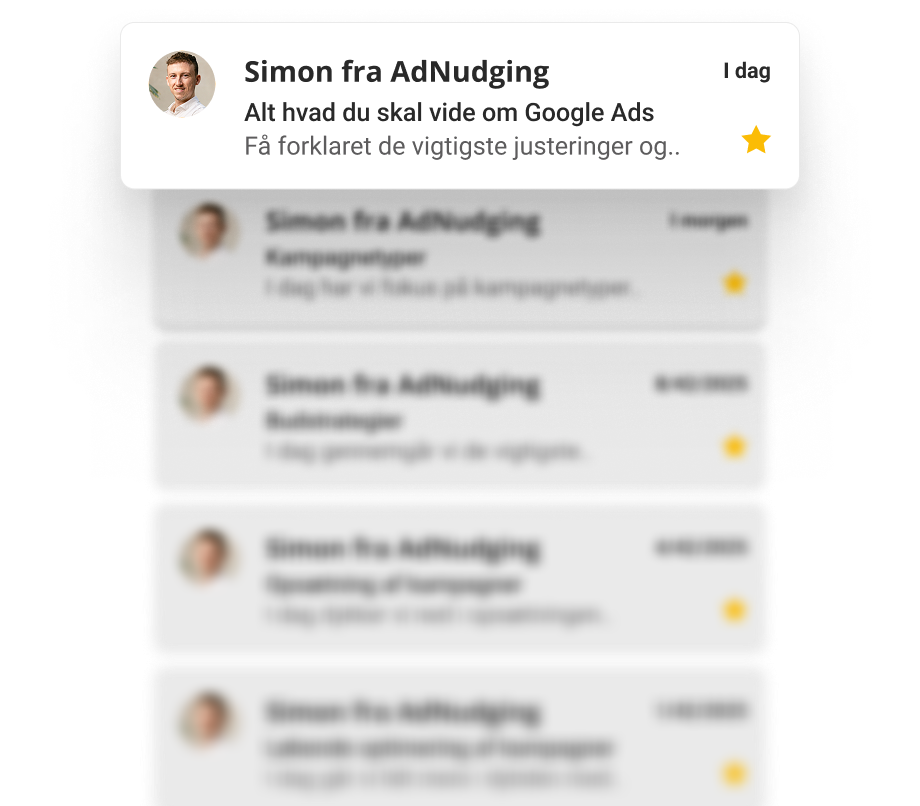
Task: Click the 'I dag' date label
Action: click(x=746, y=71)
